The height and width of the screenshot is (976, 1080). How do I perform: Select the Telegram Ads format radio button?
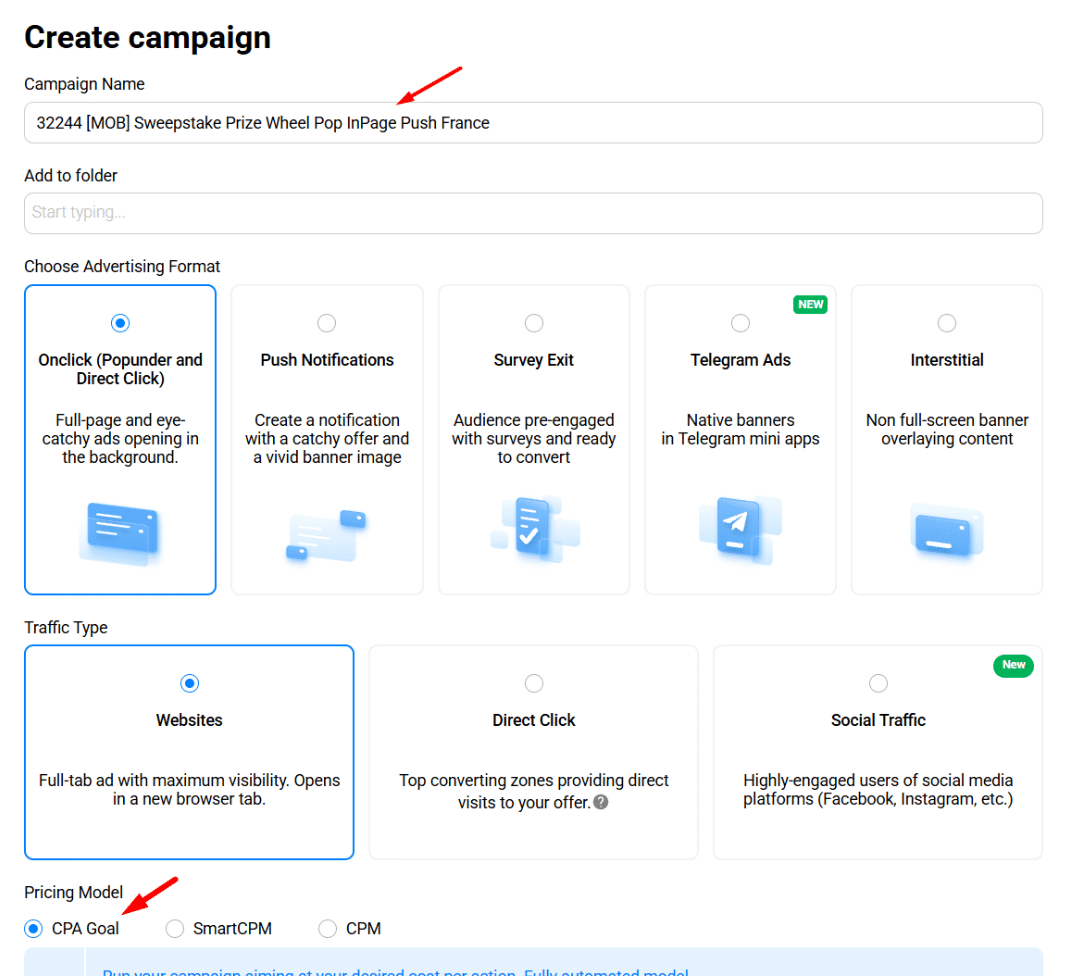(x=740, y=323)
